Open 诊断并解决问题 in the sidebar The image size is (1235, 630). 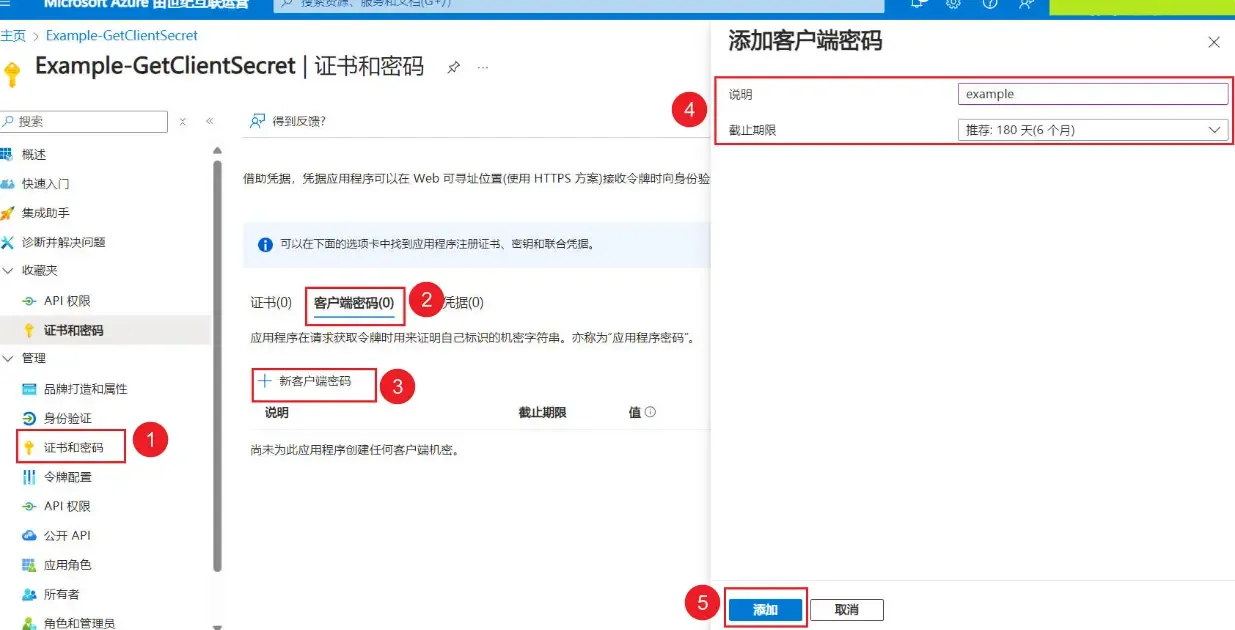pyautogui.click(x=64, y=242)
